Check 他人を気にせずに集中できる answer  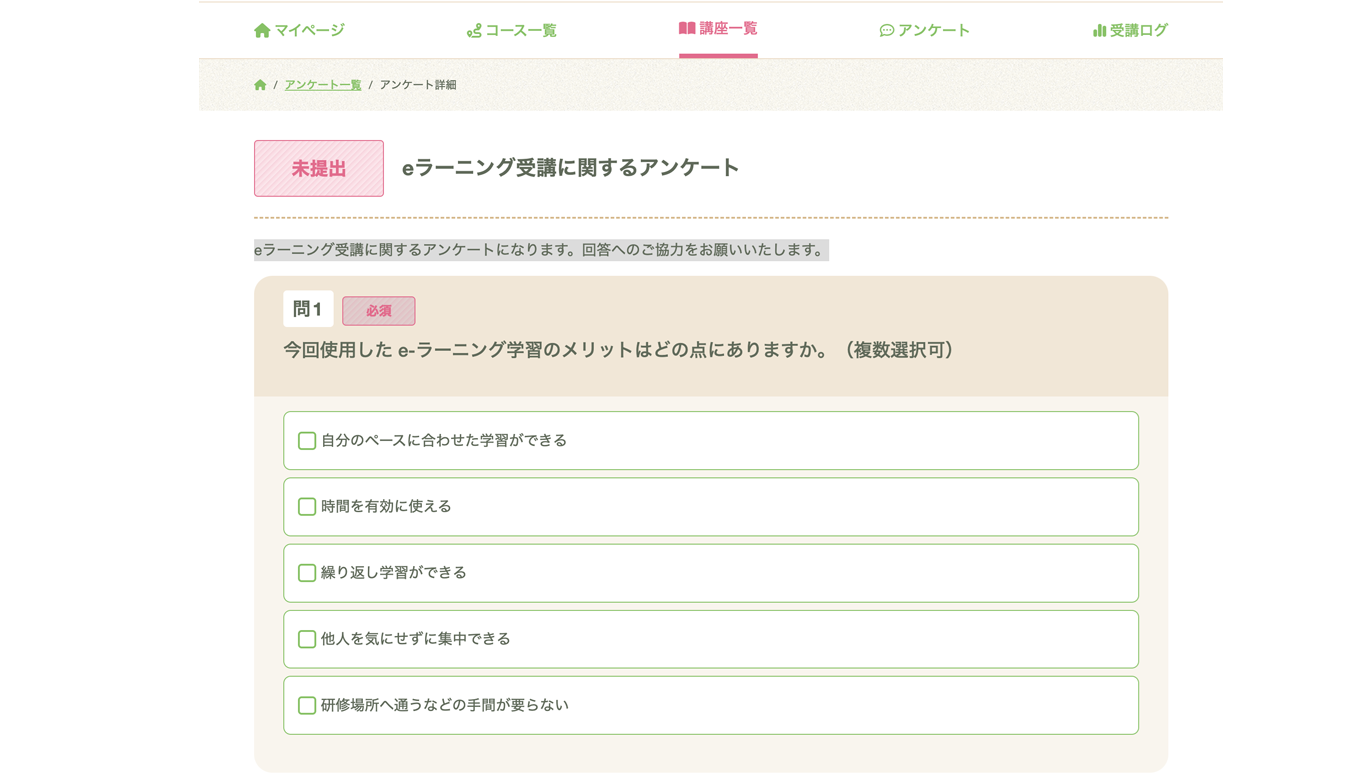coord(307,638)
